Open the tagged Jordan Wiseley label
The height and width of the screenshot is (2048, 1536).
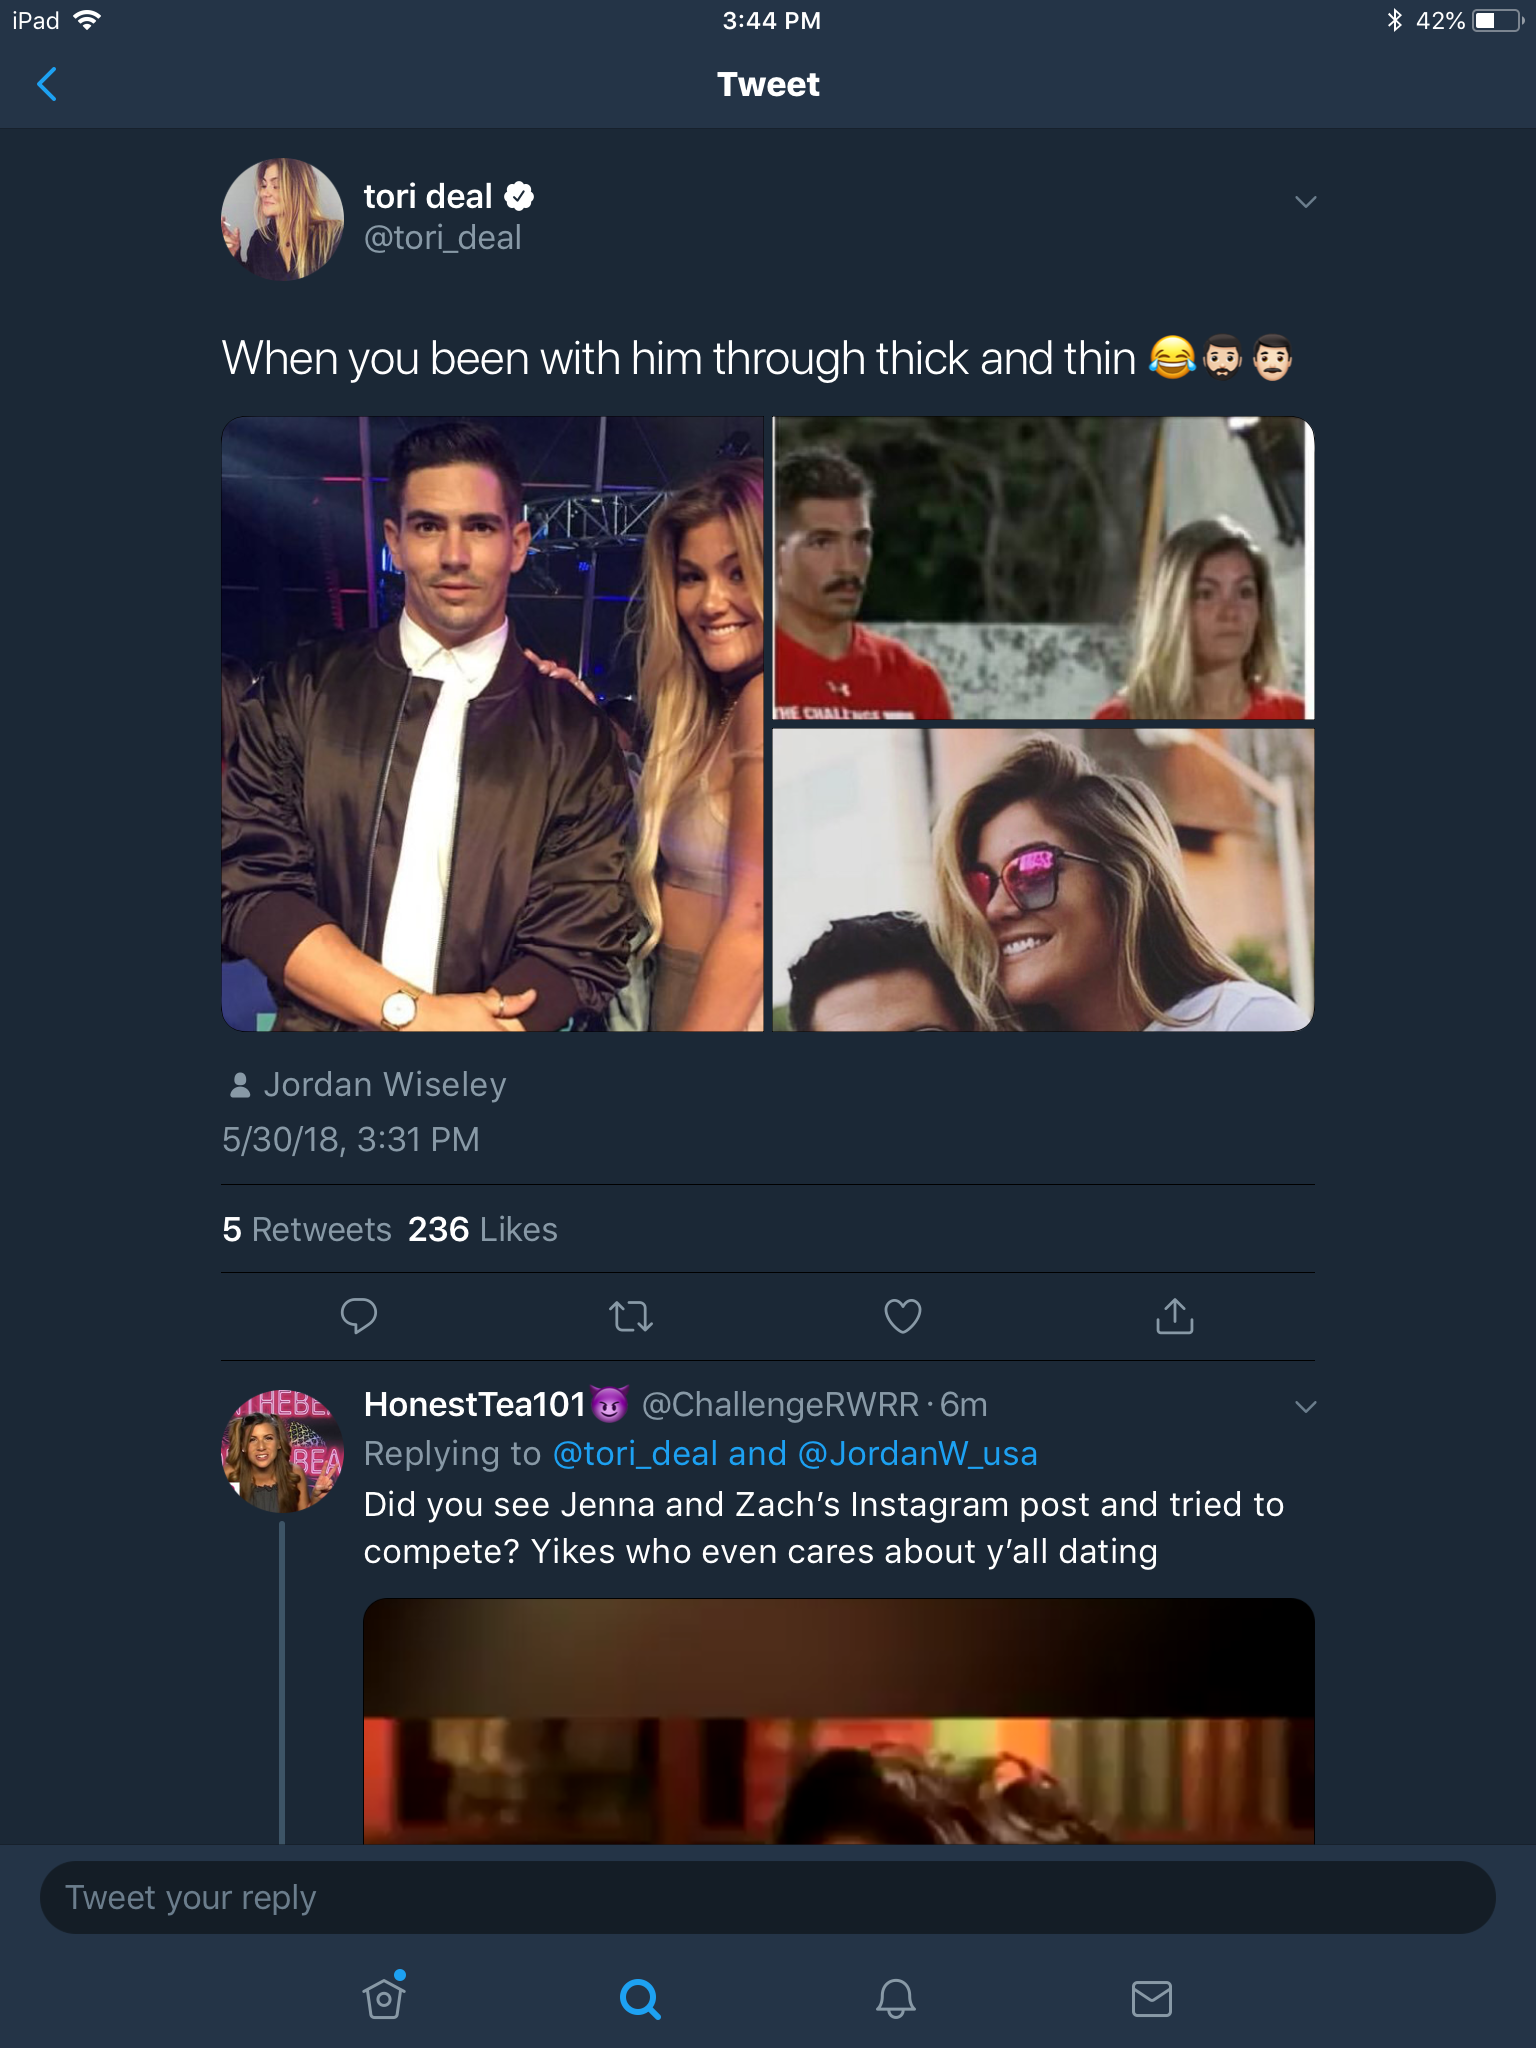(368, 1085)
